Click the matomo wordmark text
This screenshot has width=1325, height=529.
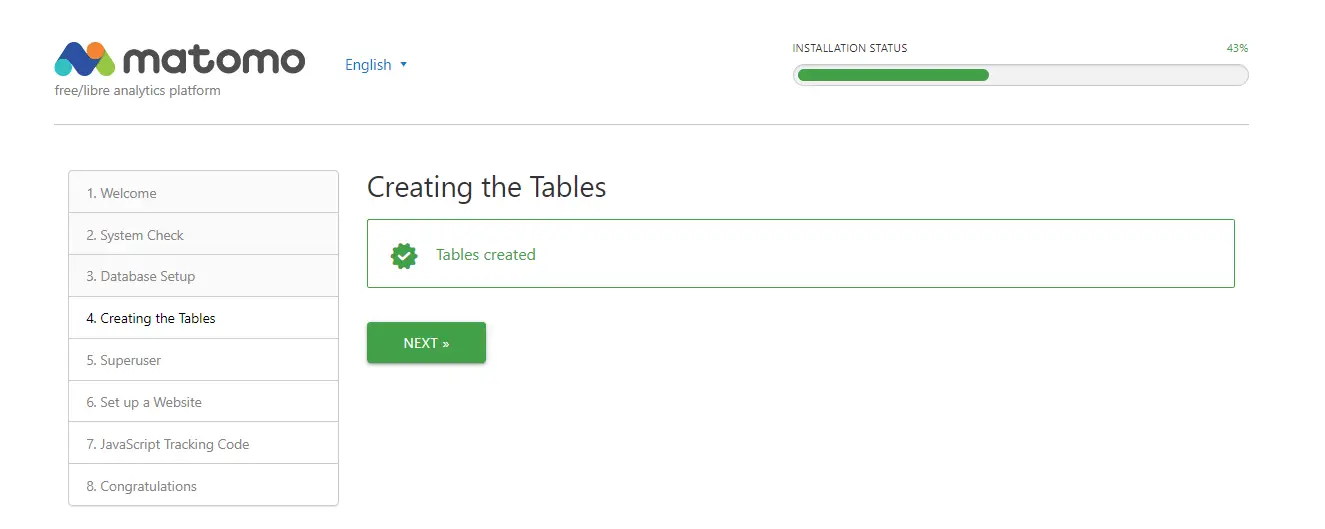(214, 60)
